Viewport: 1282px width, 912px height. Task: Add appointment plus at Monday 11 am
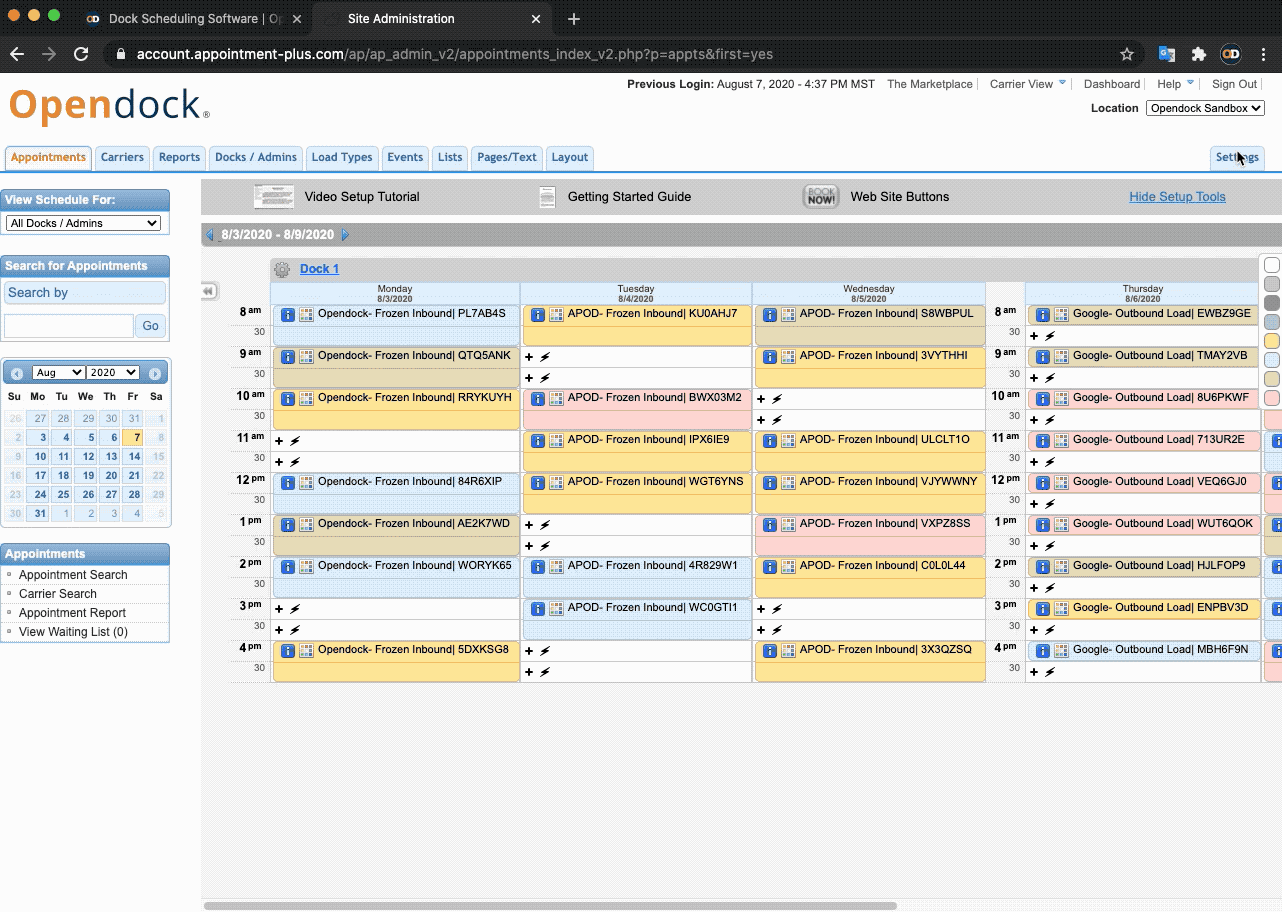click(x=279, y=440)
